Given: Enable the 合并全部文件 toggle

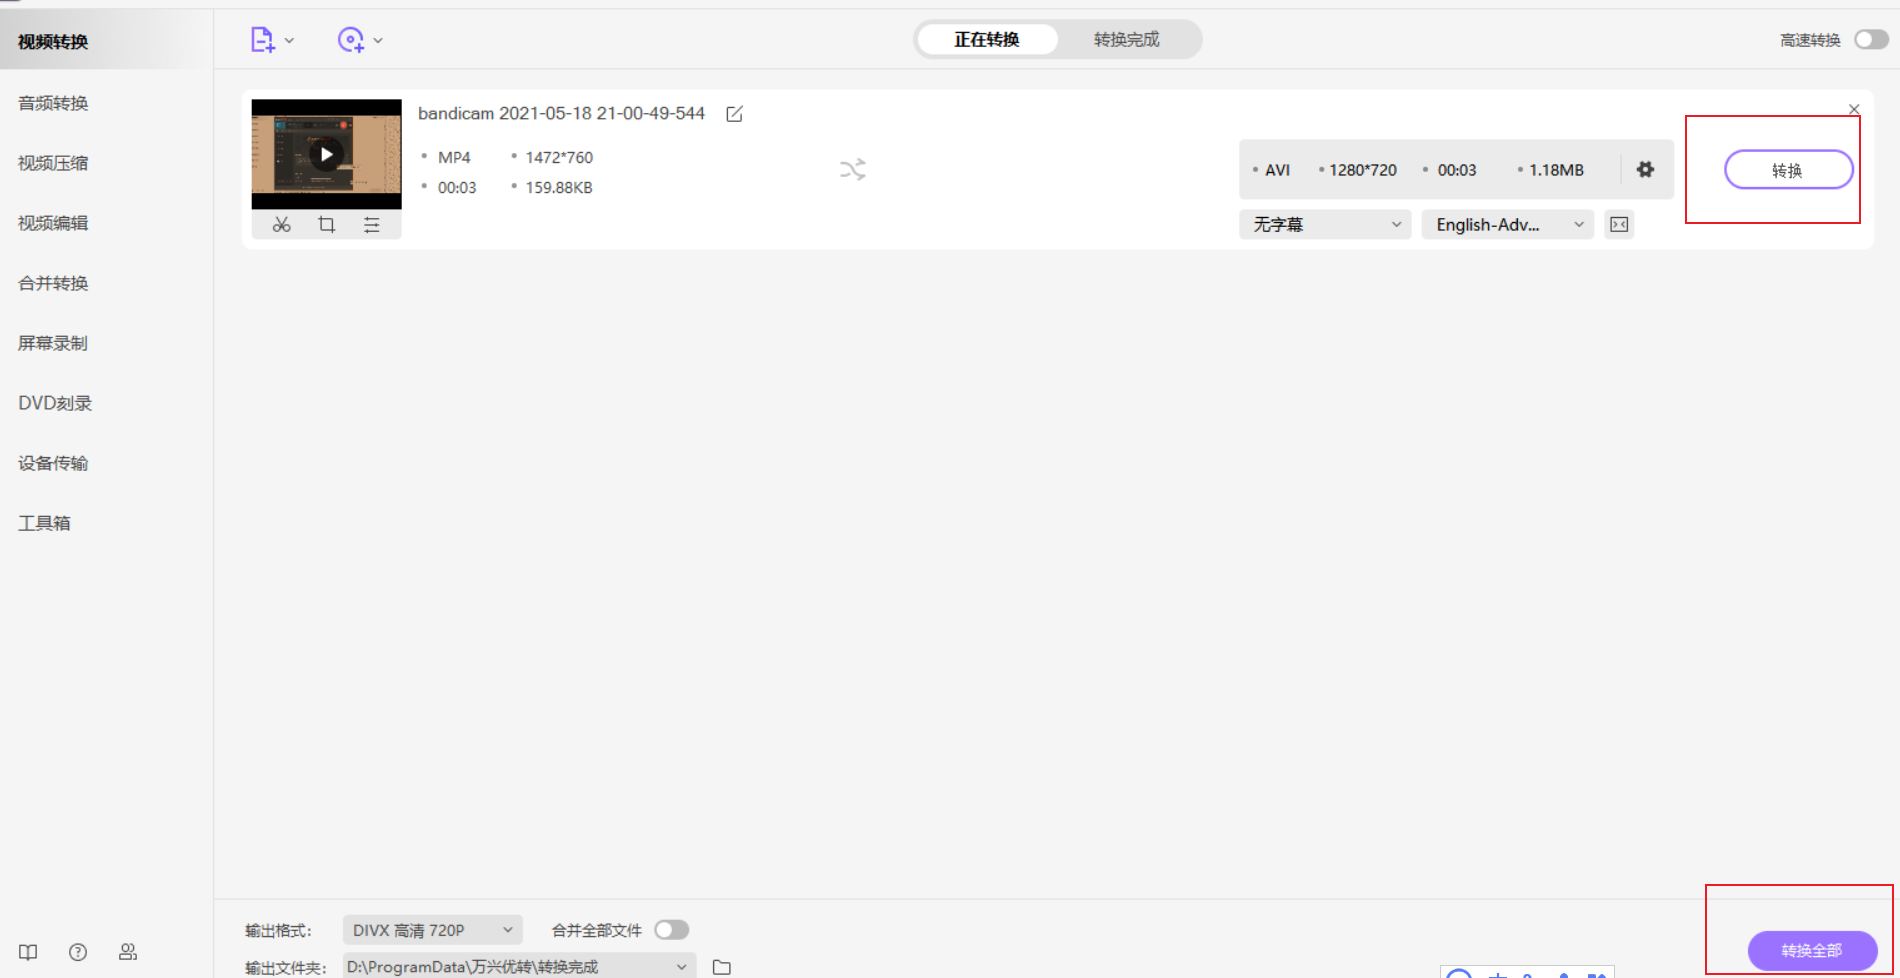Looking at the screenshot, I should pos(671,930).
